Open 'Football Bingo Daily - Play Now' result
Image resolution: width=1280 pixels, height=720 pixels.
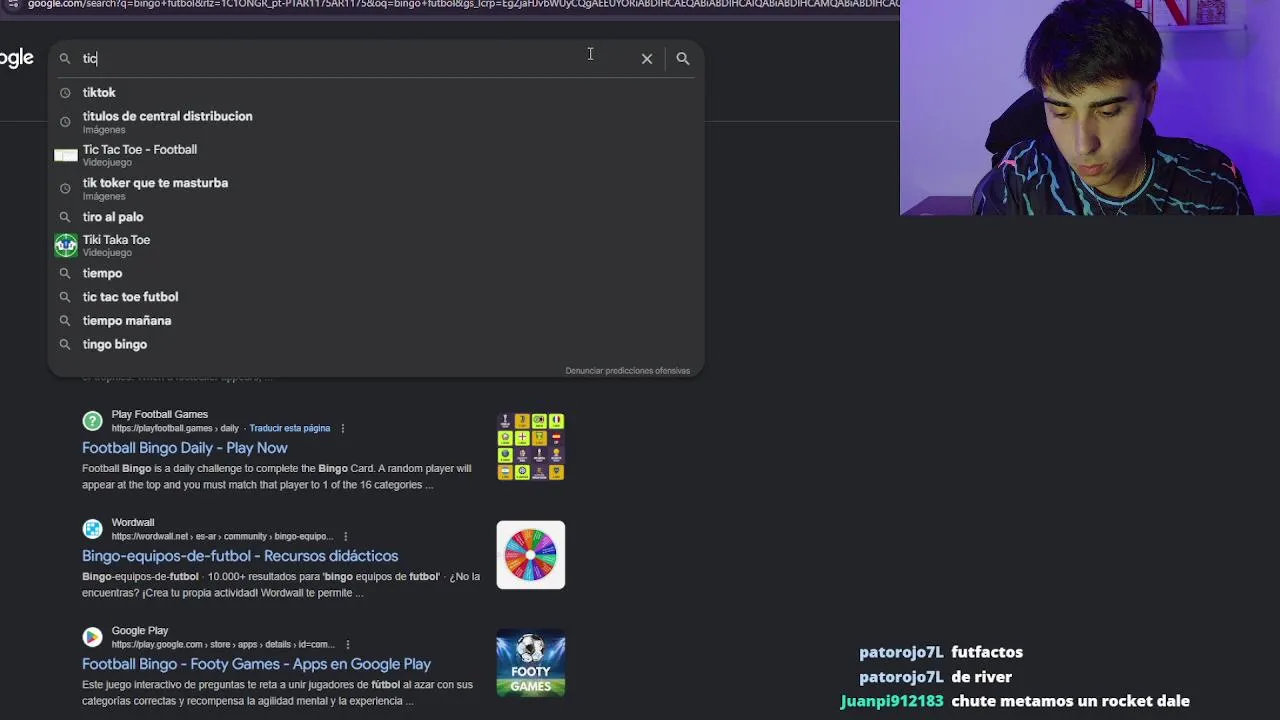[184, 448]
